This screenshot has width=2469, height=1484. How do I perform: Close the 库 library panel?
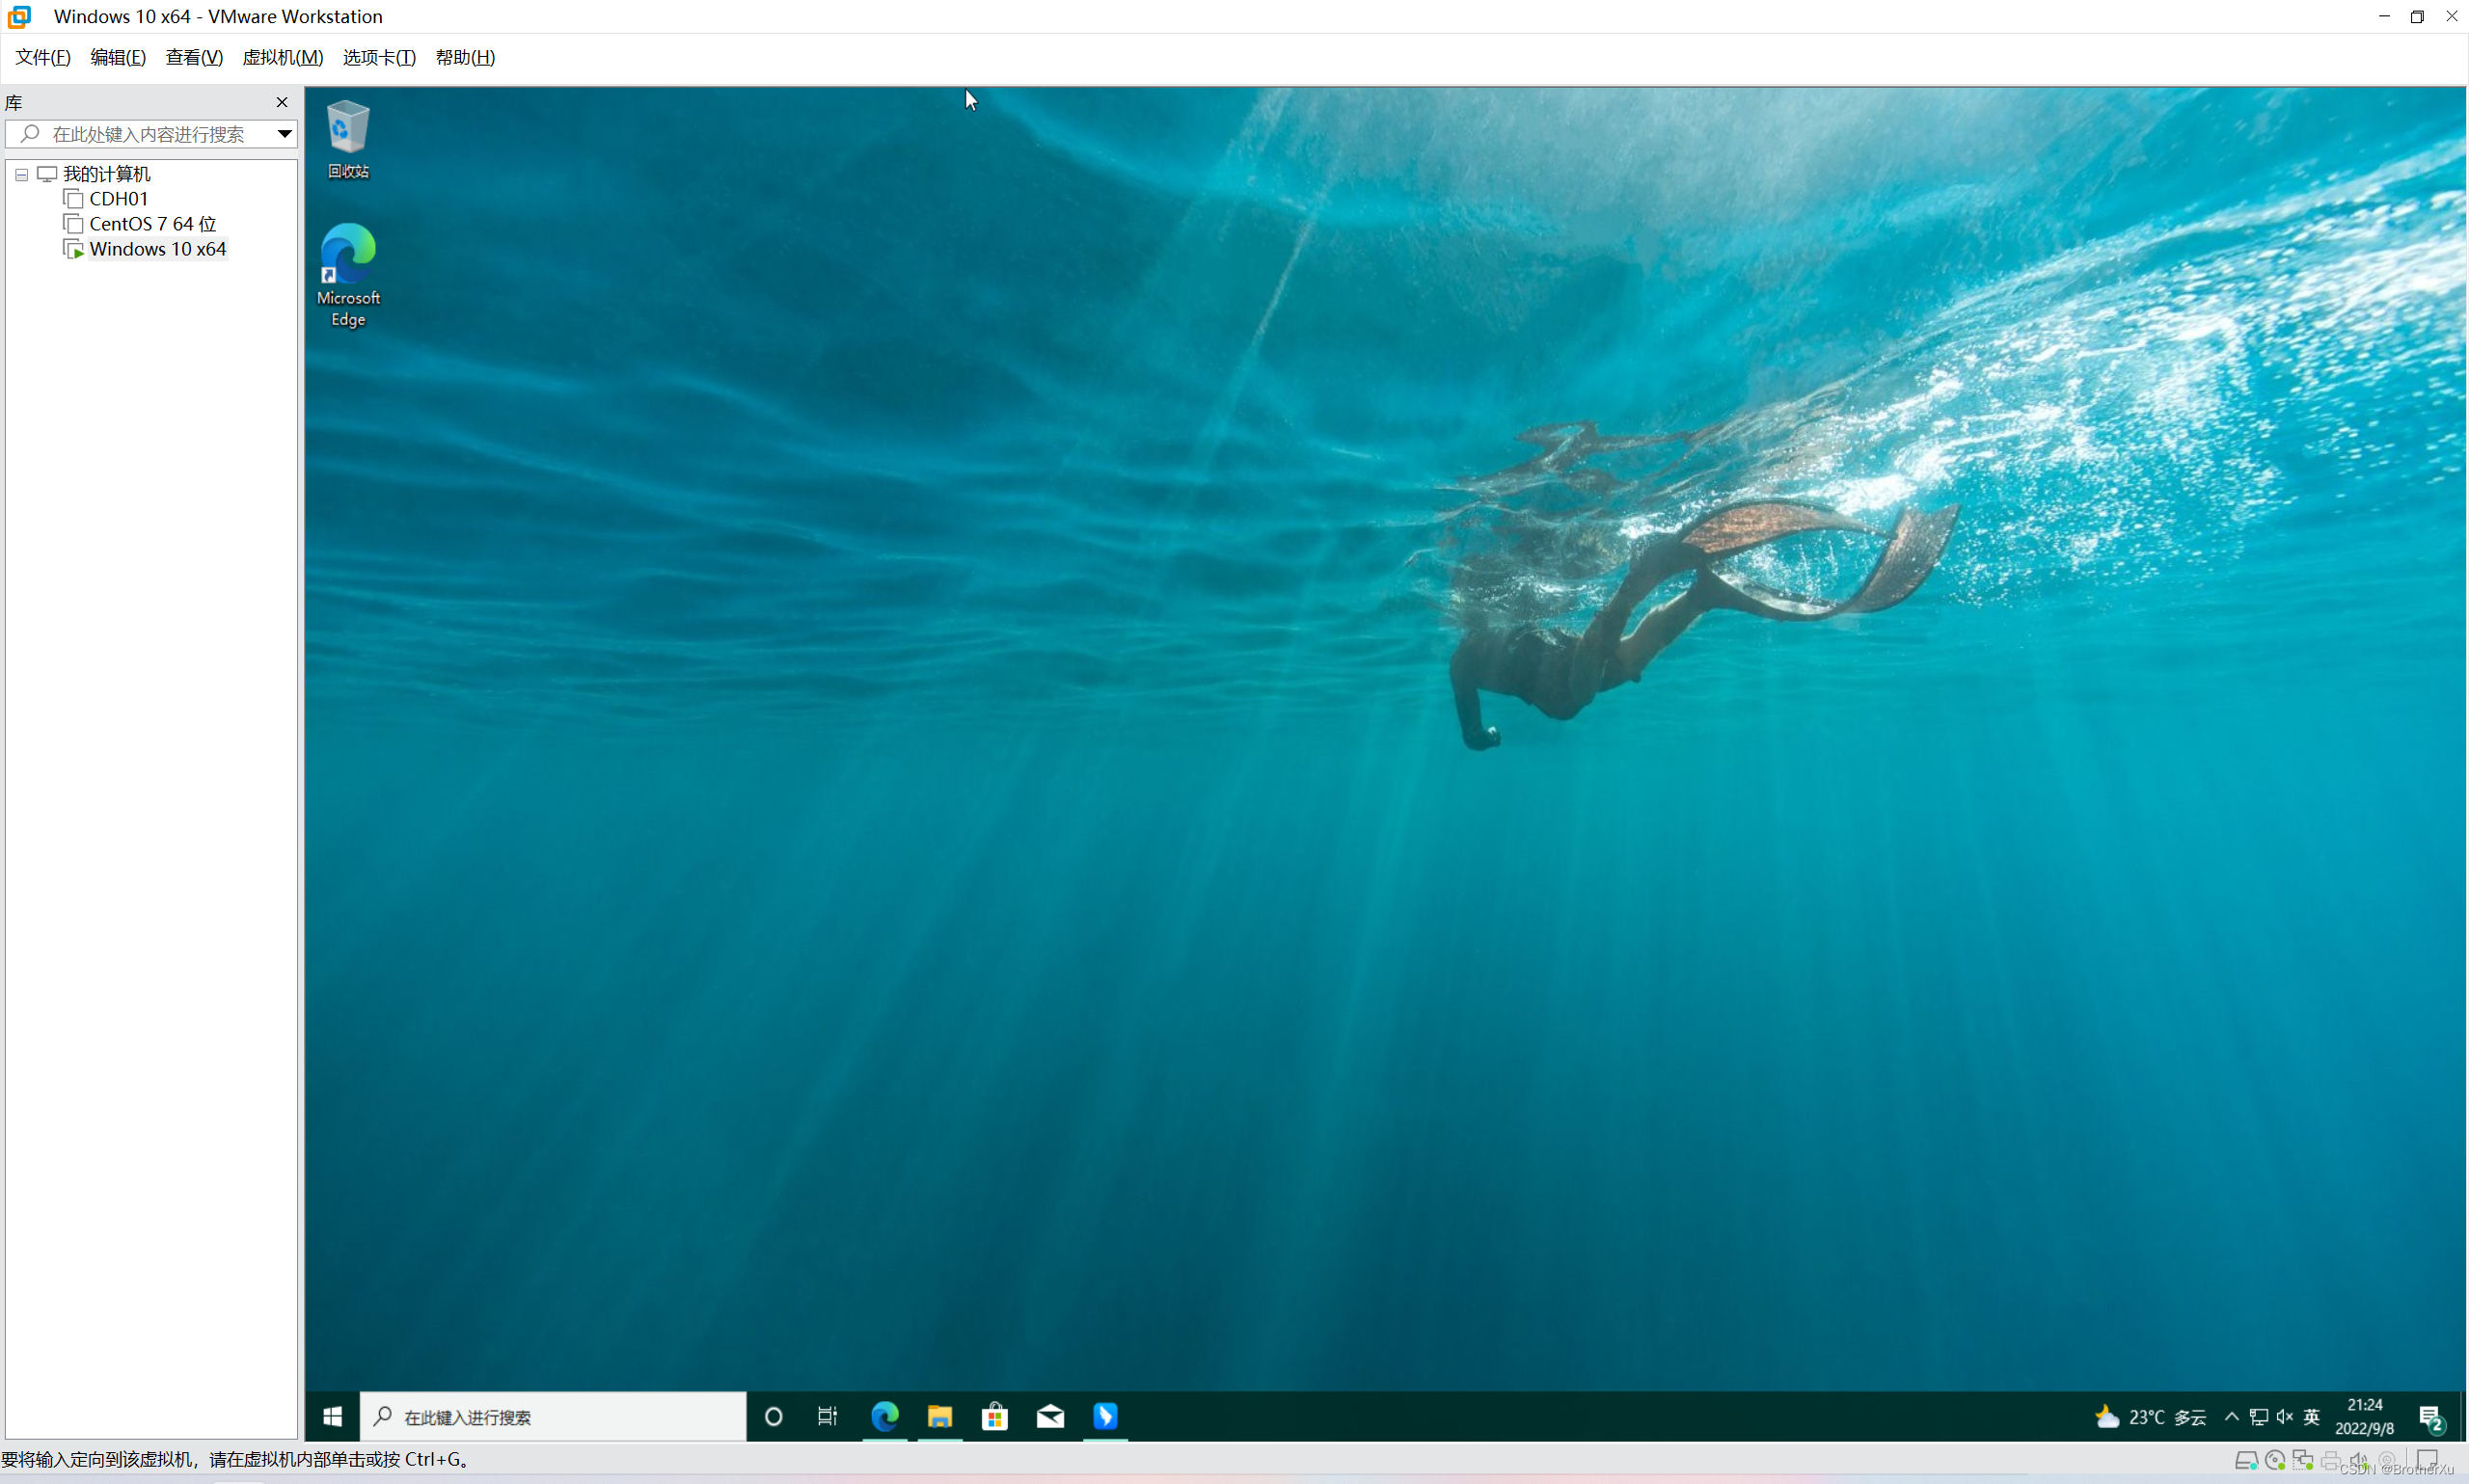click(x=282, y=102)
